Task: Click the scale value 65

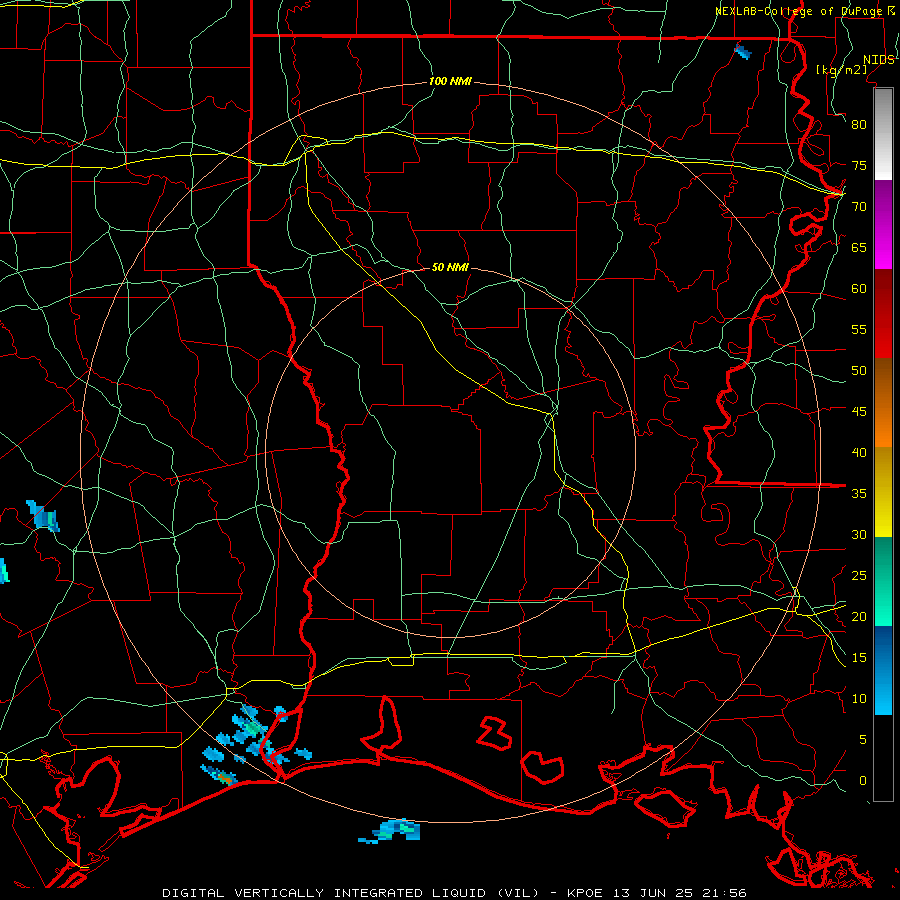Action: (x=859, y=248)
